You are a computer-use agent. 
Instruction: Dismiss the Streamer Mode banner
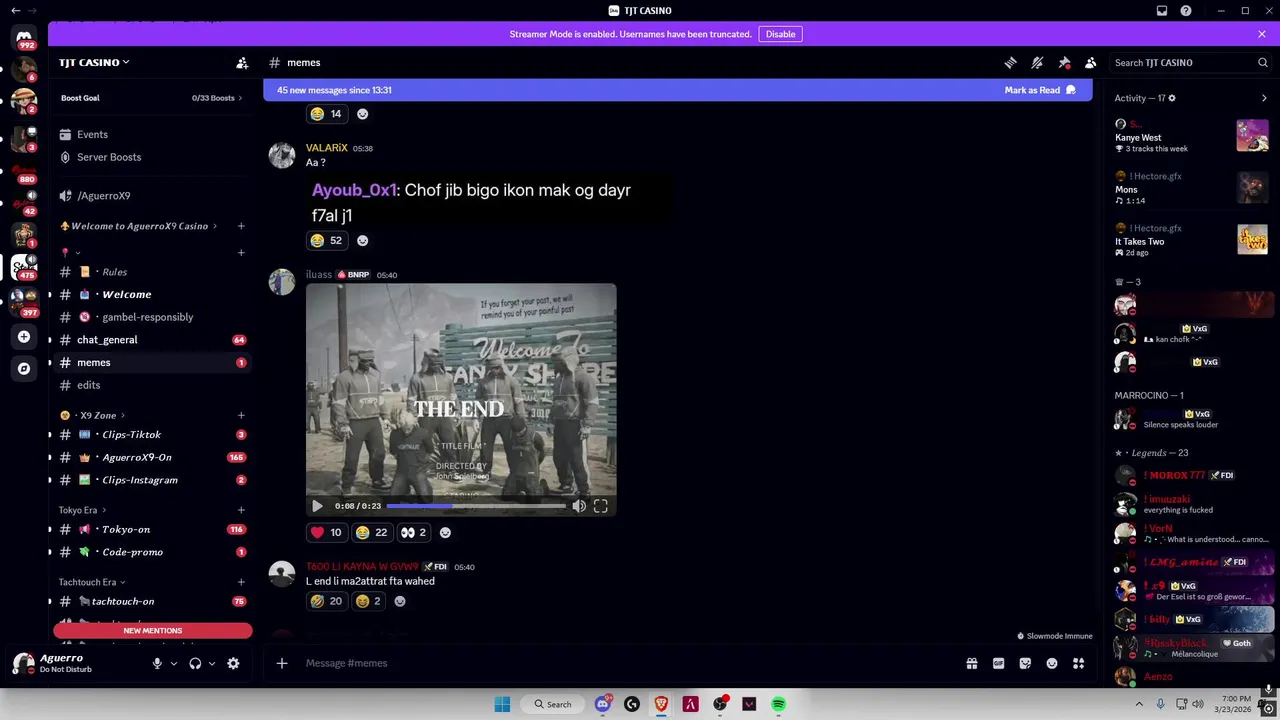(x=1262, y=34)
